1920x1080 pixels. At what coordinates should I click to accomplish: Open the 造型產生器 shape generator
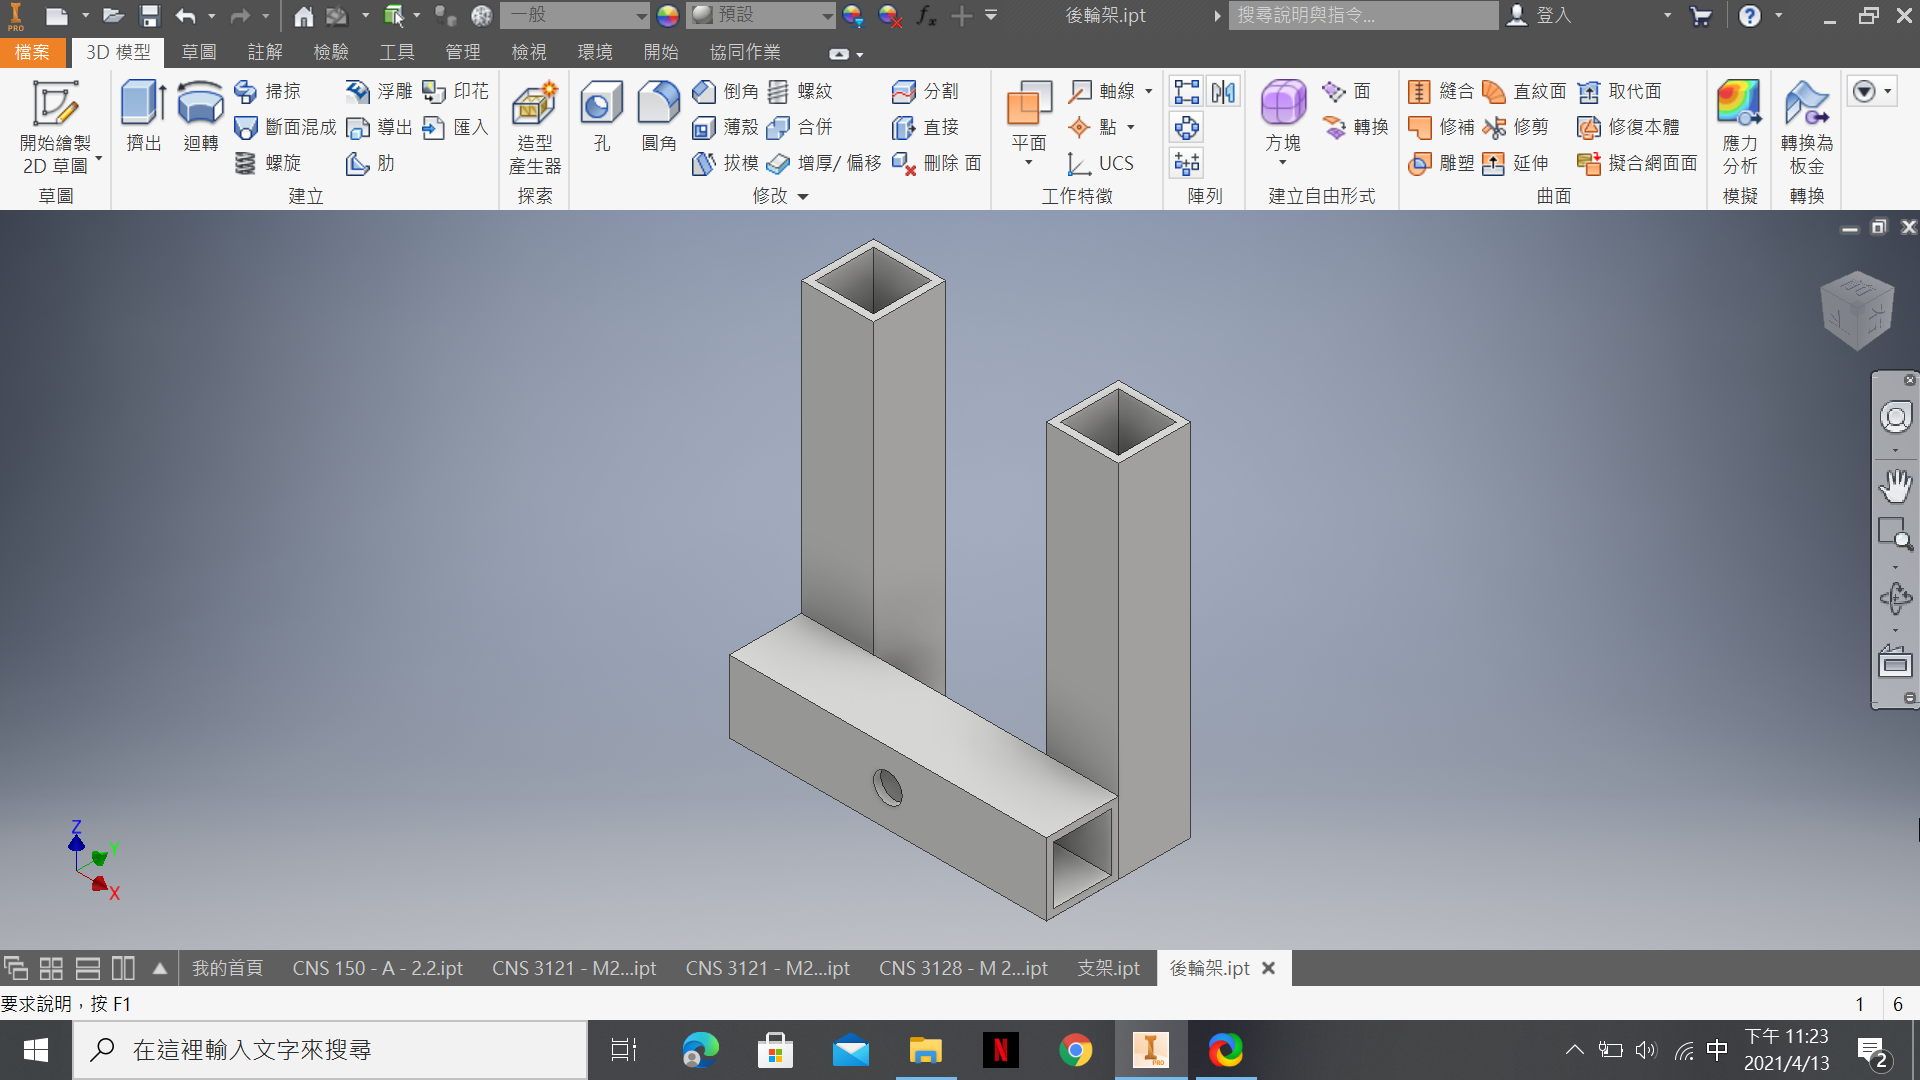coord(534,128)
